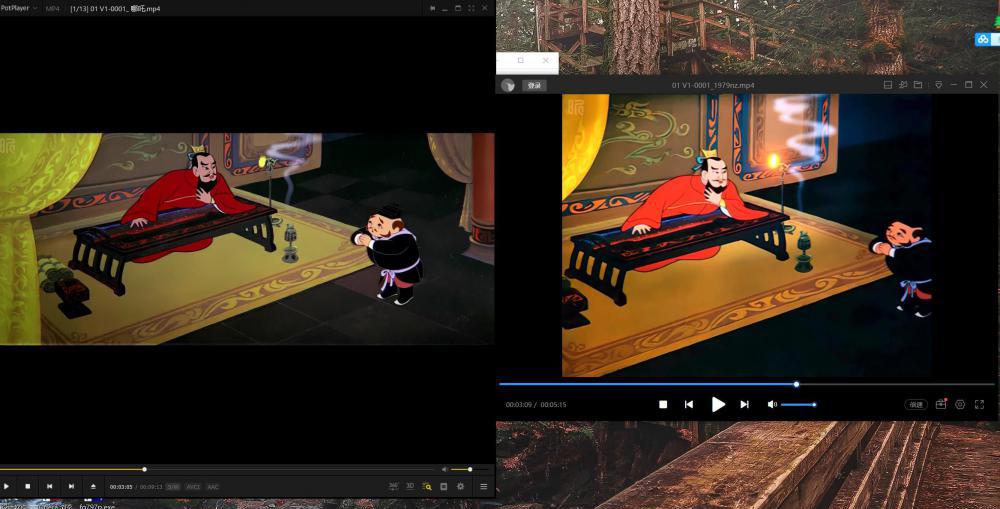This screenshot has width=1000, height=509.
Task: Open the toolbox icon with red dot
Action: (941, 404)
